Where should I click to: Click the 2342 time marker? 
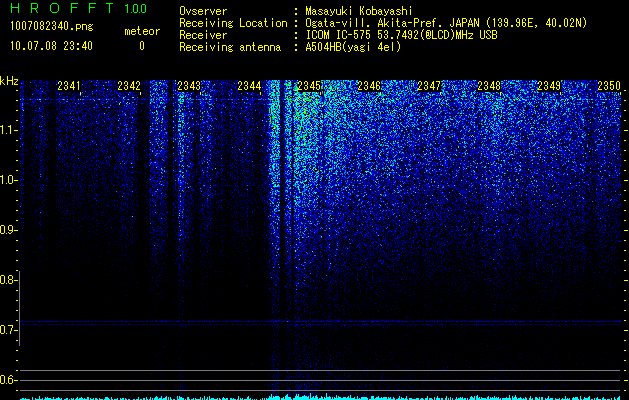(129, 86)
